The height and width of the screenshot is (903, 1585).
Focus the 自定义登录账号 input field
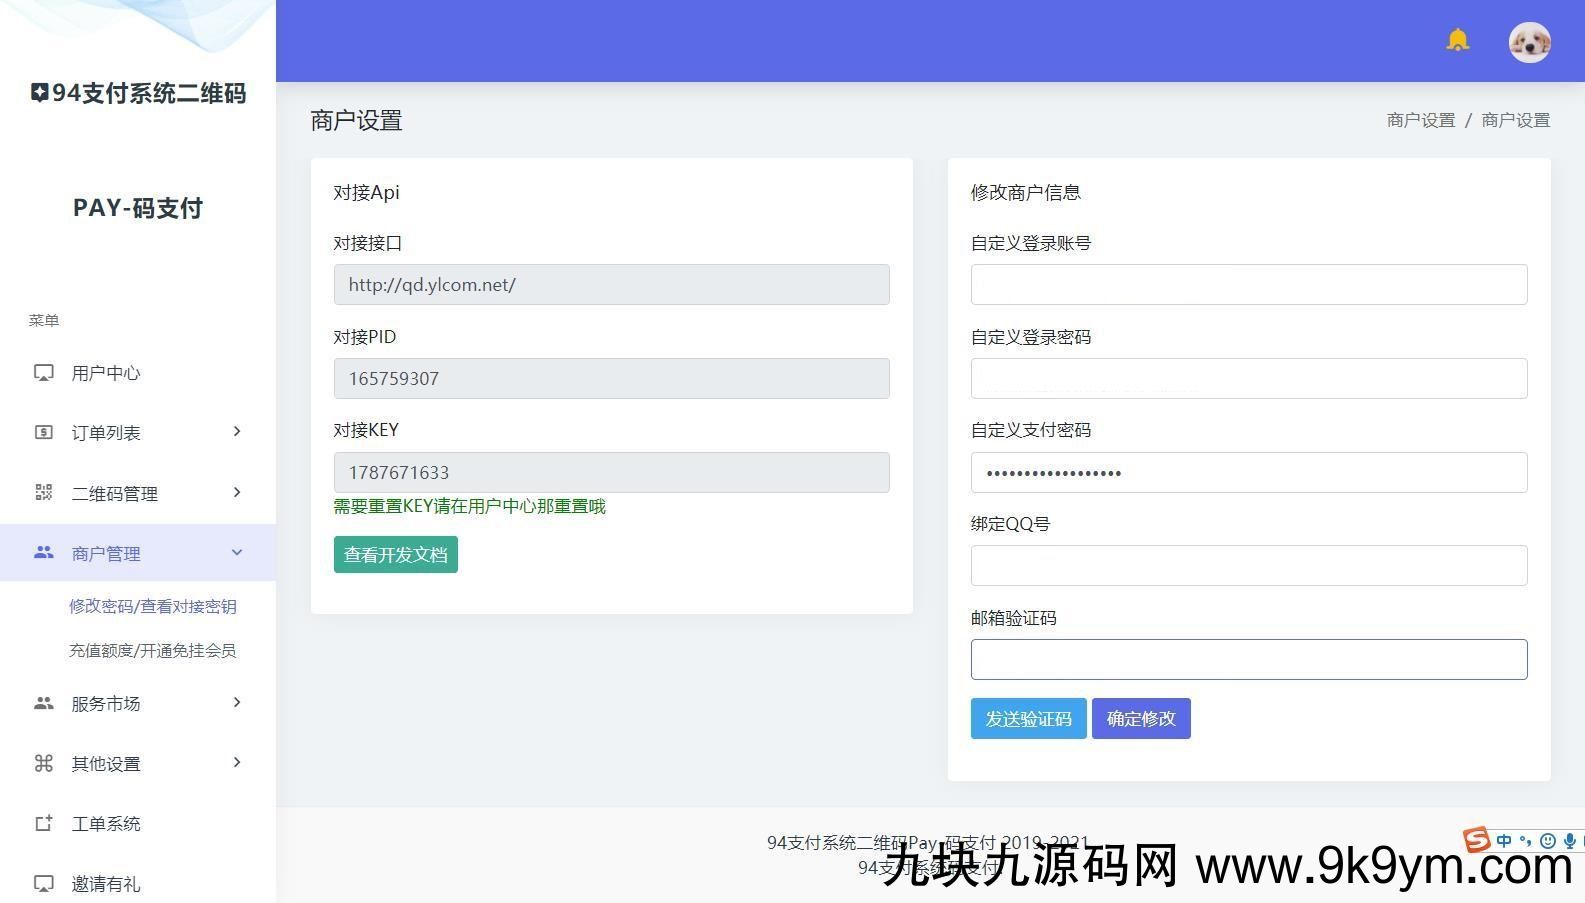tap(1248, 285)
